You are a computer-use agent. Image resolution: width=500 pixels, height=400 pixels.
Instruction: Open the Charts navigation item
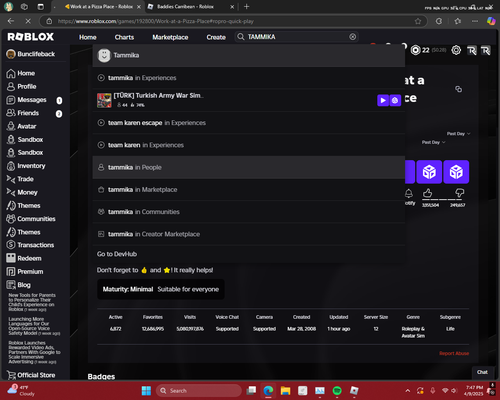(x=124, y=37)
